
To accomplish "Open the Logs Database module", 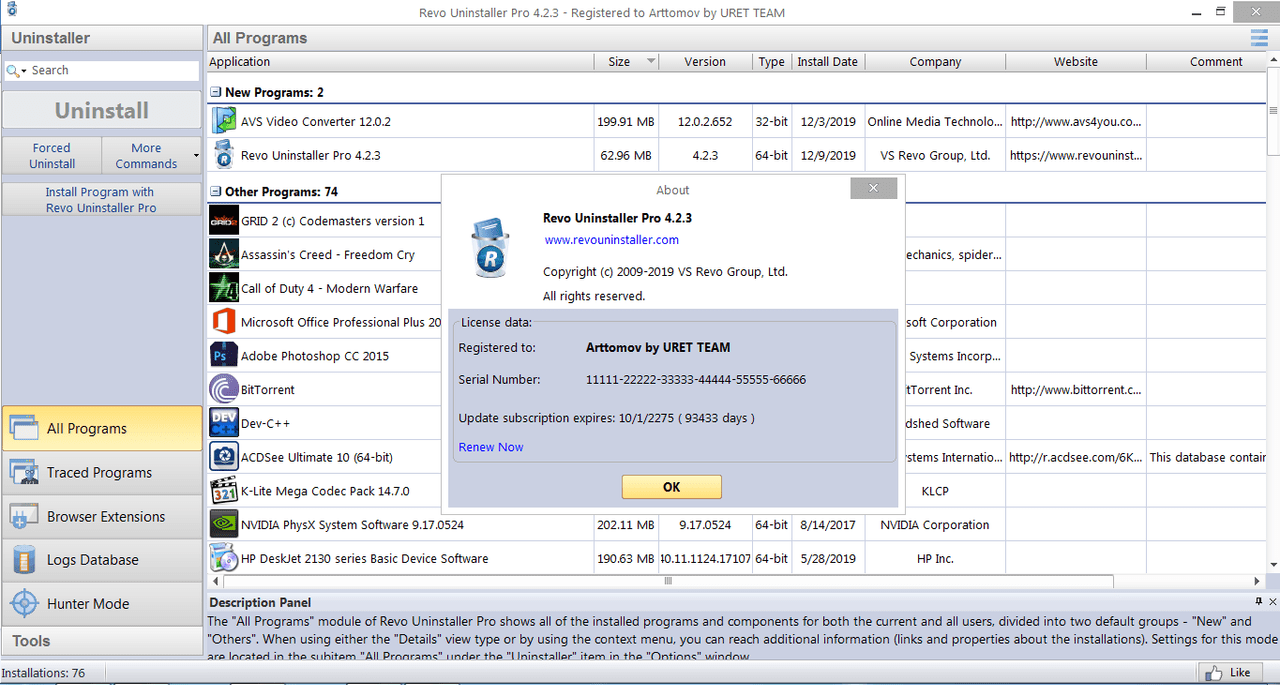I will (x=102, y=560).
